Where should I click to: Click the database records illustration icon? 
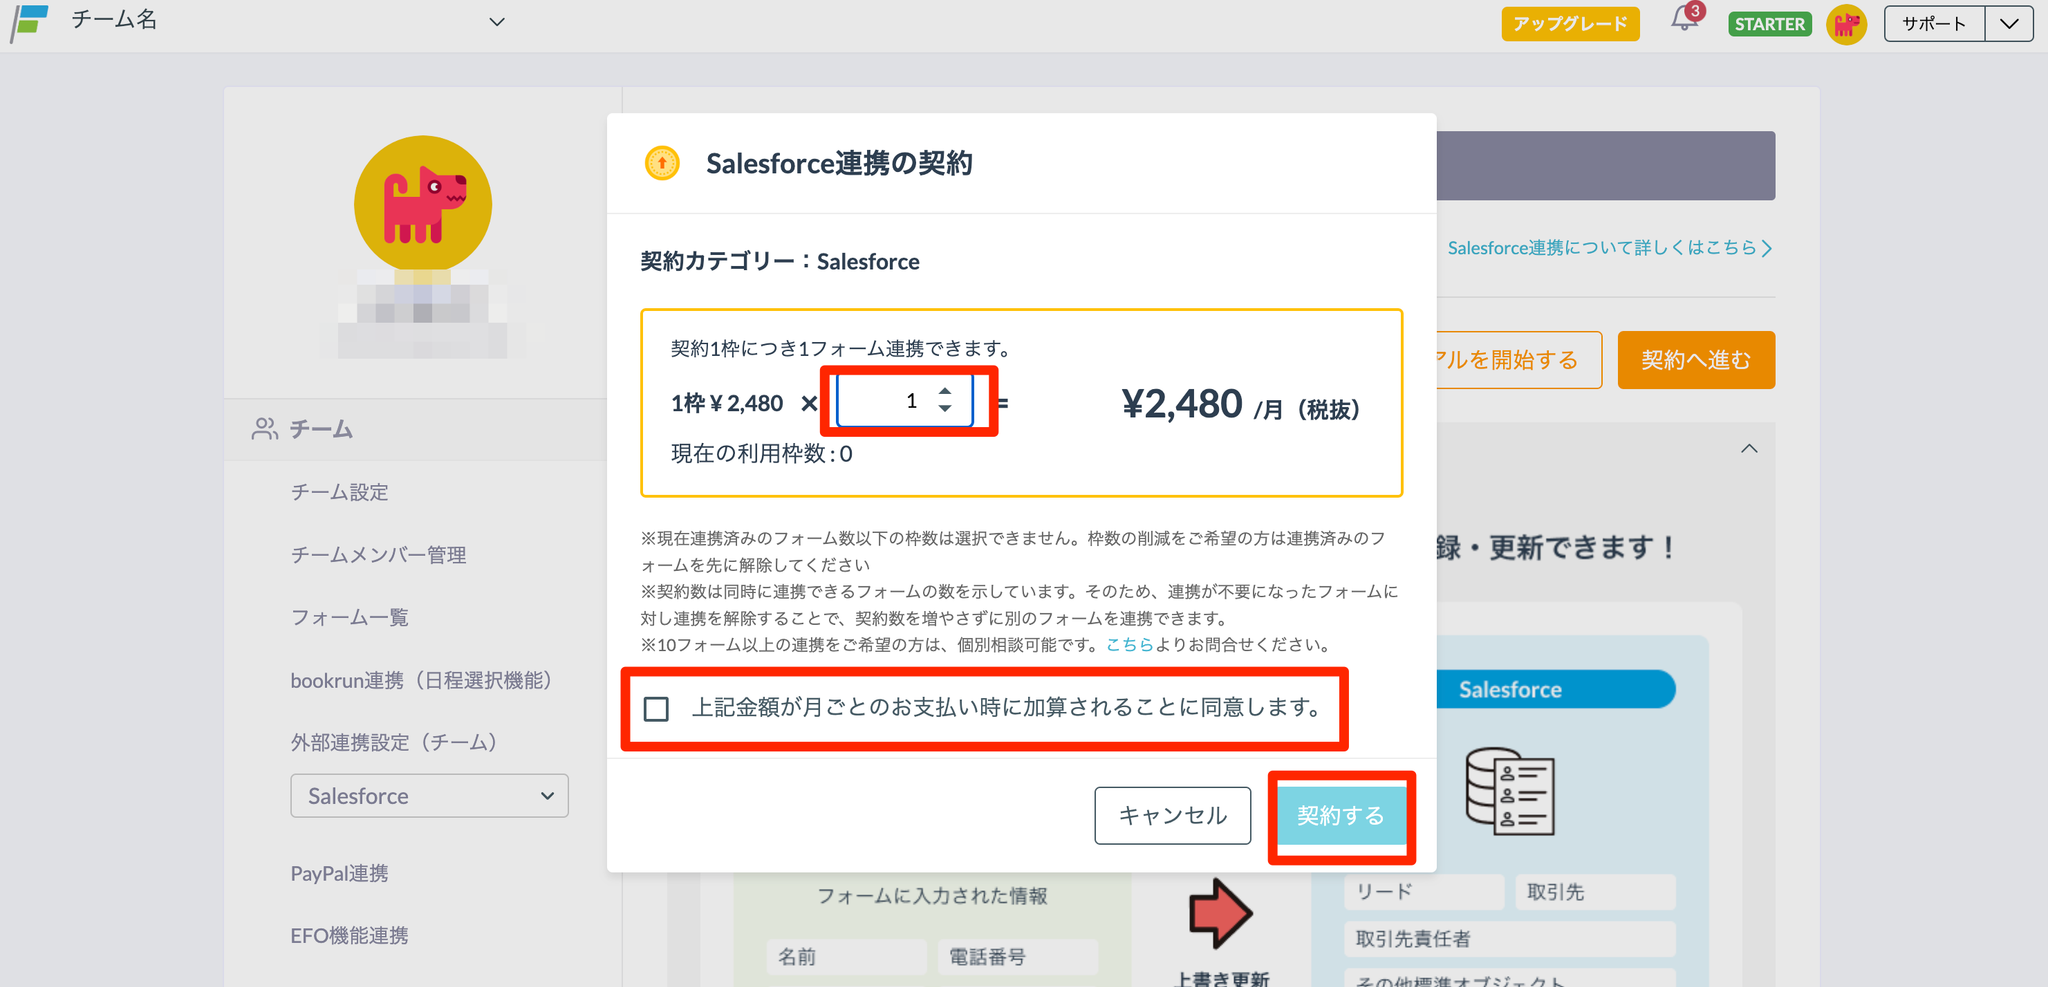pos(1509,791)
